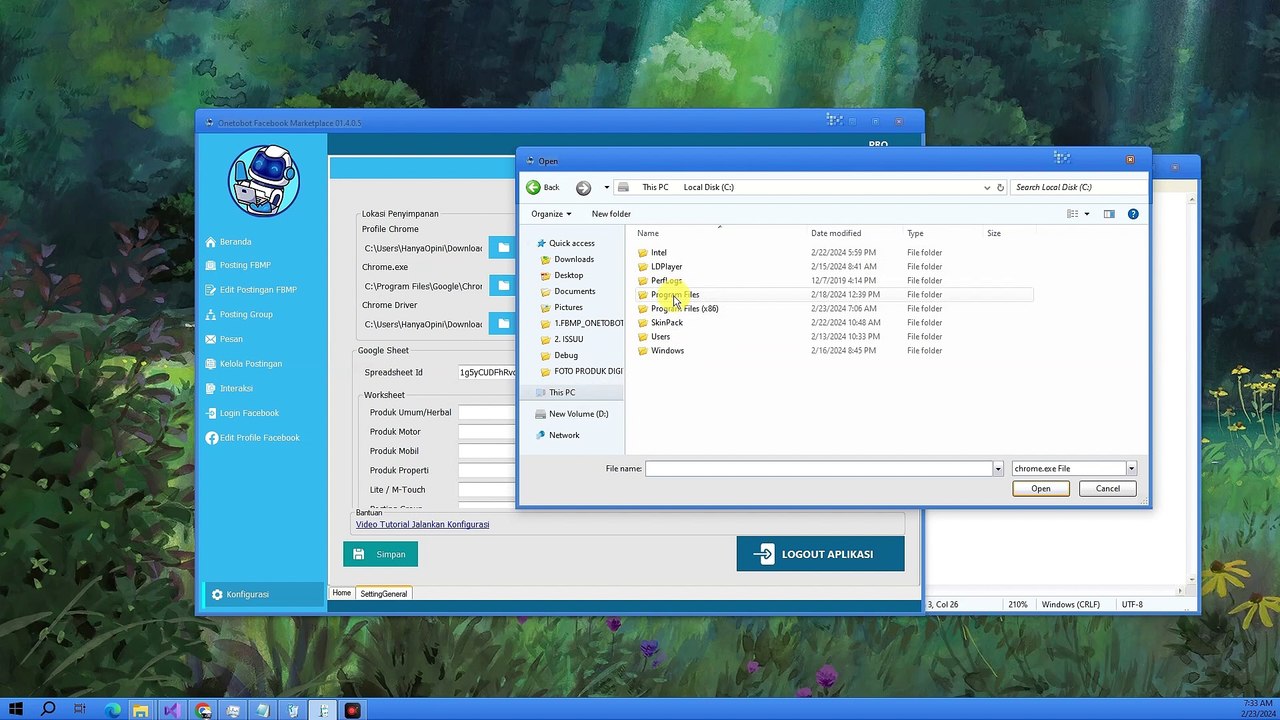Screen dimensions: 1280x720
Task: Click the Onetobot robot logo
Action: point(263,180)
